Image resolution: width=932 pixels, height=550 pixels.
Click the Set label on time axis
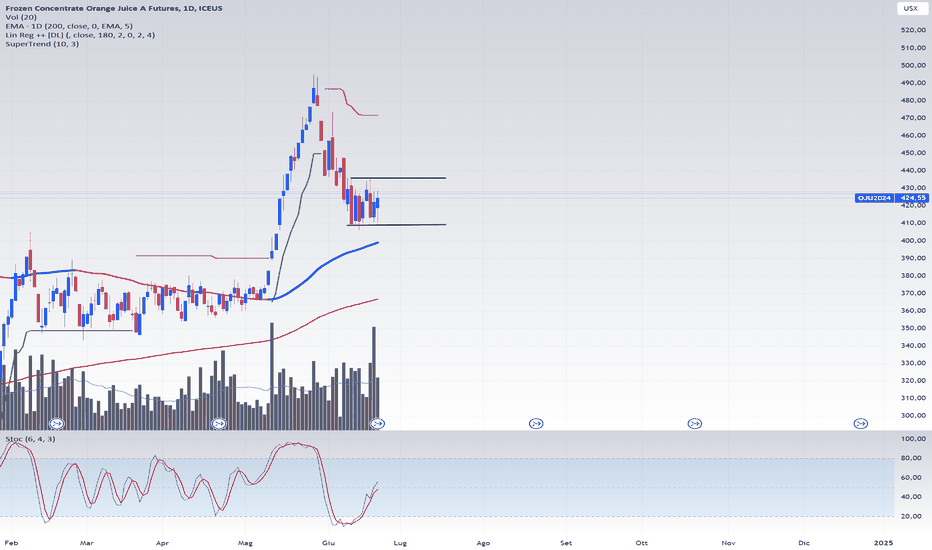click(x=566, y=543)
